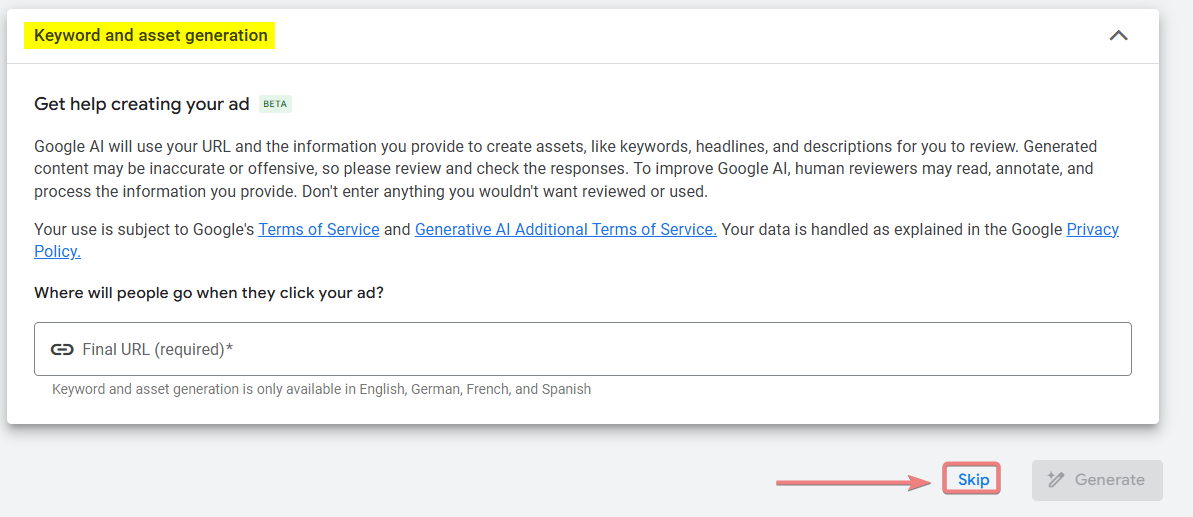This screenshot has width=1193, height=517.
Task: Click the magic pencil icon beside Generate
Action: click(x=1055, y=480)
